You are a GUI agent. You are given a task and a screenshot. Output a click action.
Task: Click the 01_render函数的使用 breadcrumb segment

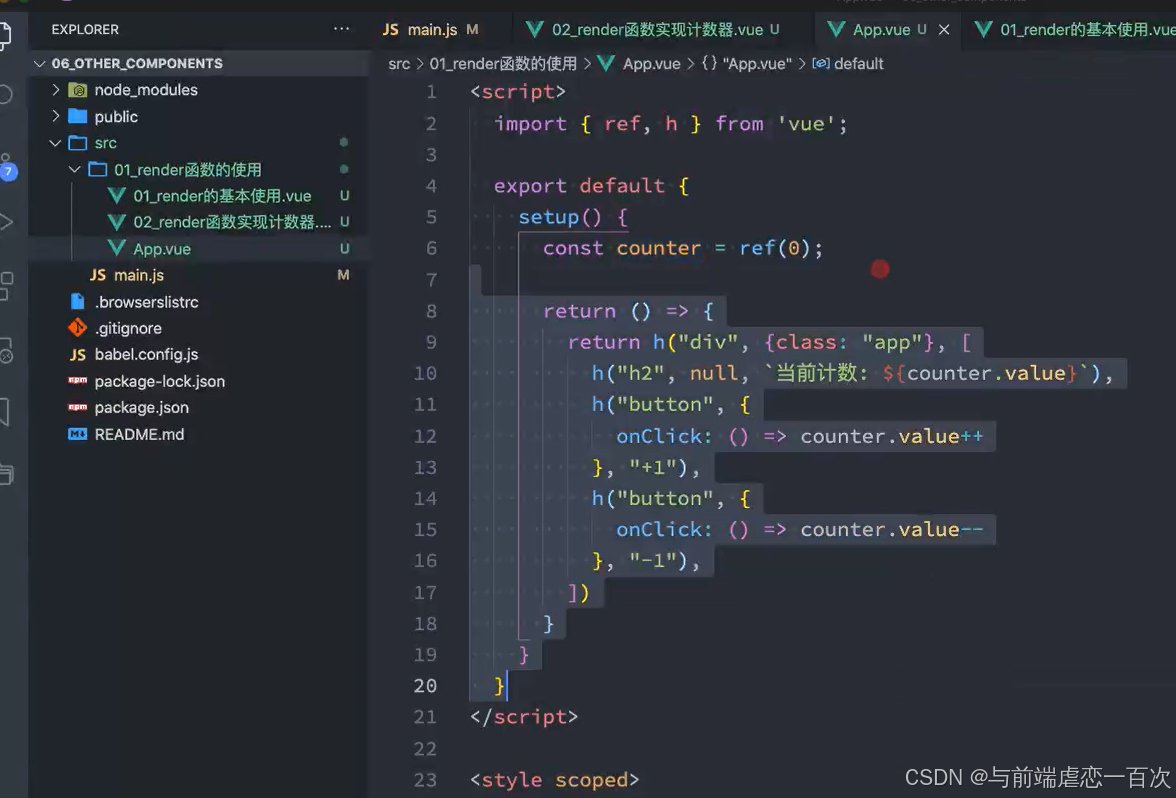pyautogui.click(x=503, y=64)
